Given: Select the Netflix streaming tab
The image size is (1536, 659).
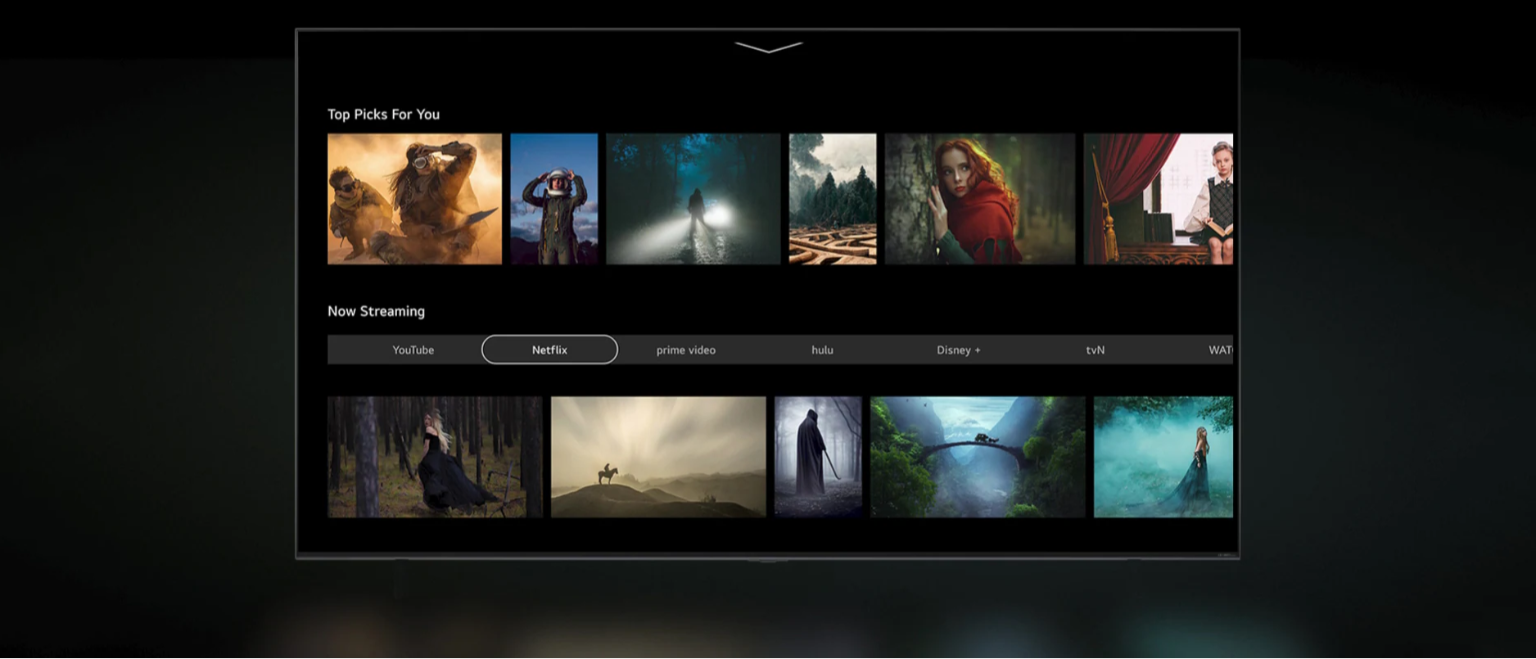Looking at the screenshot, I should (549, 350).
